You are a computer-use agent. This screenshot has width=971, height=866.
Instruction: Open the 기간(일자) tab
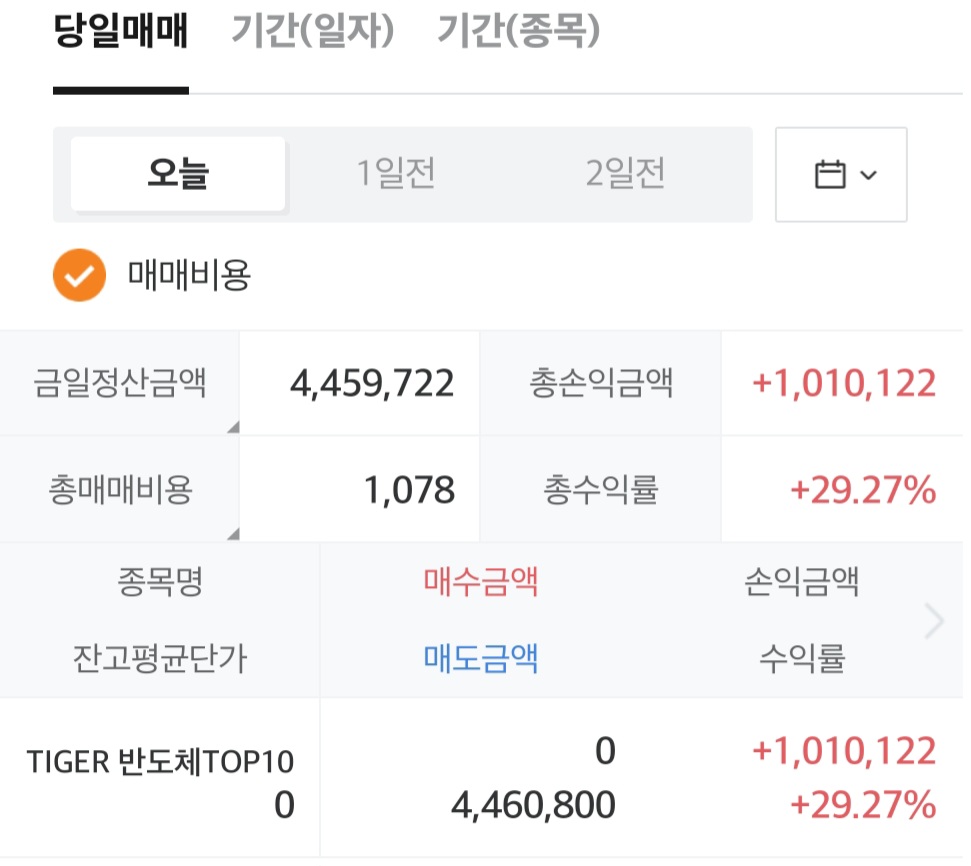pos(313,33)
